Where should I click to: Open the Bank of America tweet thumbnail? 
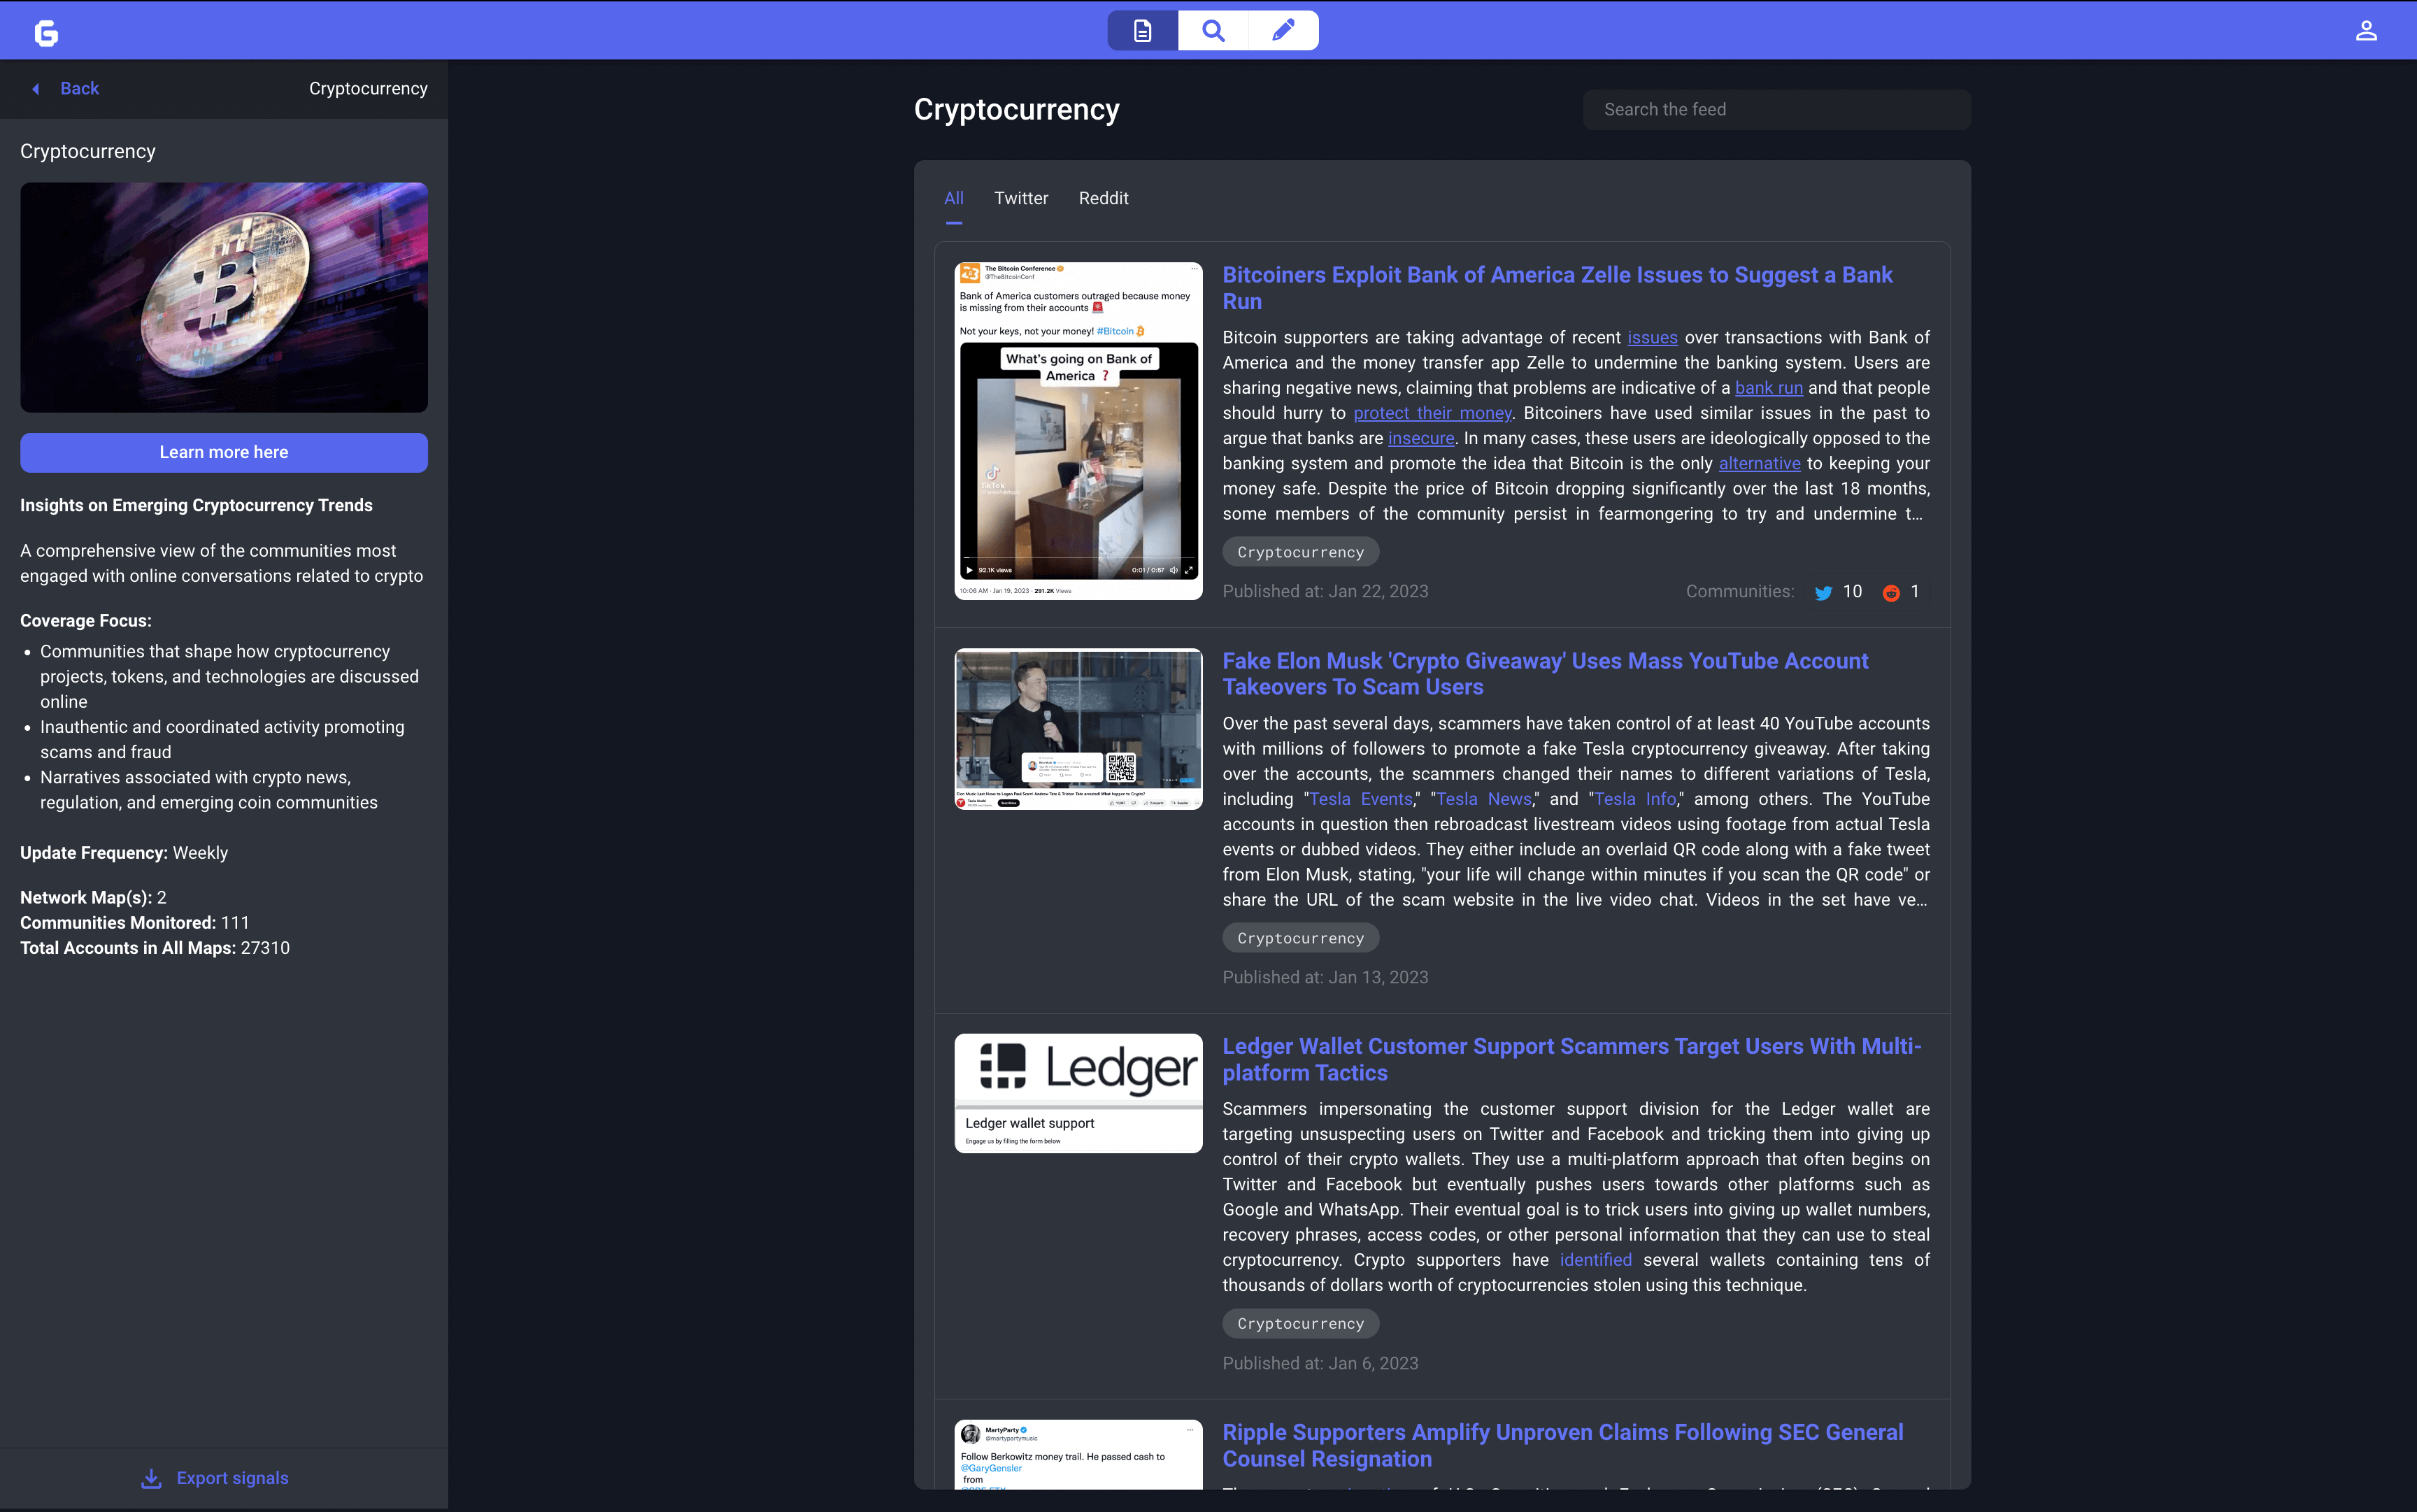(x=1078, y=431)
